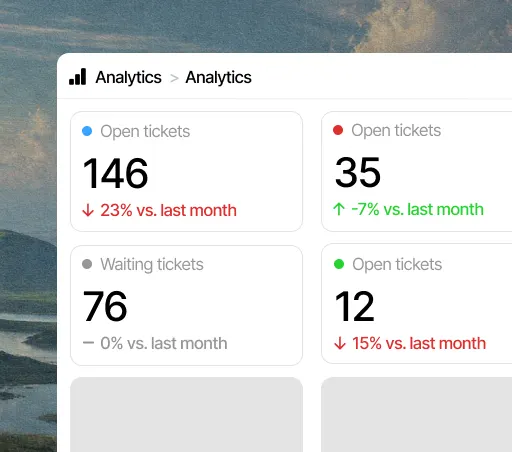Click the Open tickets label with green dot
The width and height of the screenshot is (512, 452).
[397, 264]
